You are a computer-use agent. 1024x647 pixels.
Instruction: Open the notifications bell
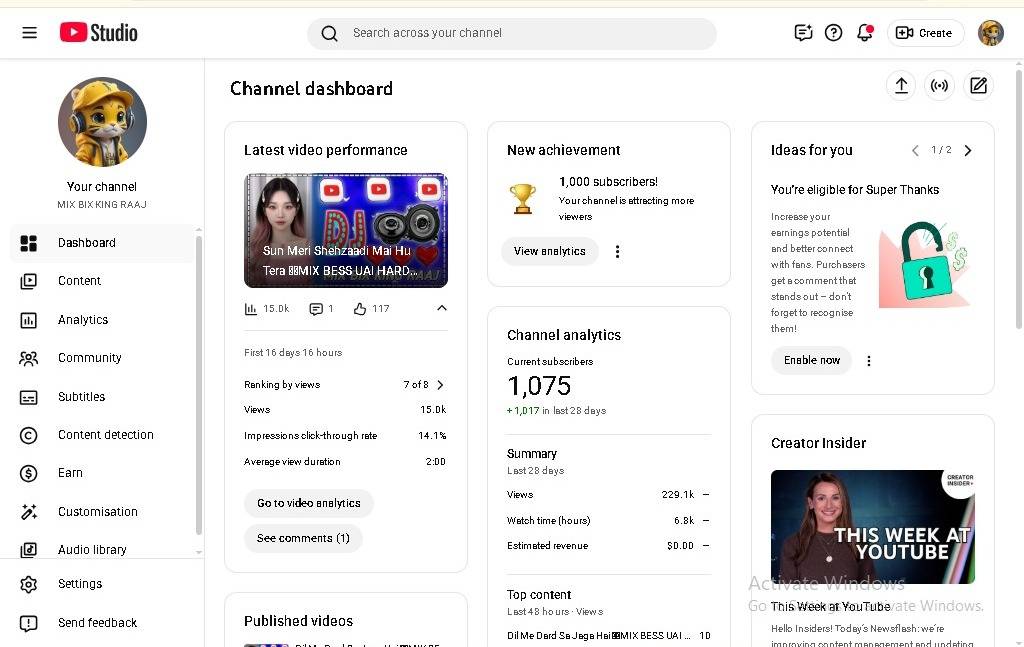tap(864, 33)
